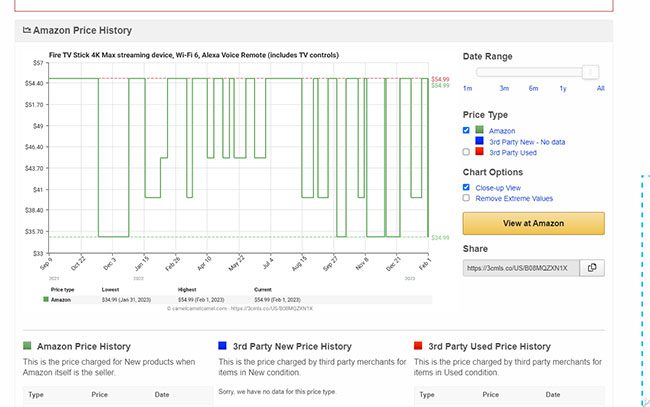Viewport: 650px width, 407px height.
Task: Enable the 3rd Party Used checkbox
Action: click(x=467, y=153)
